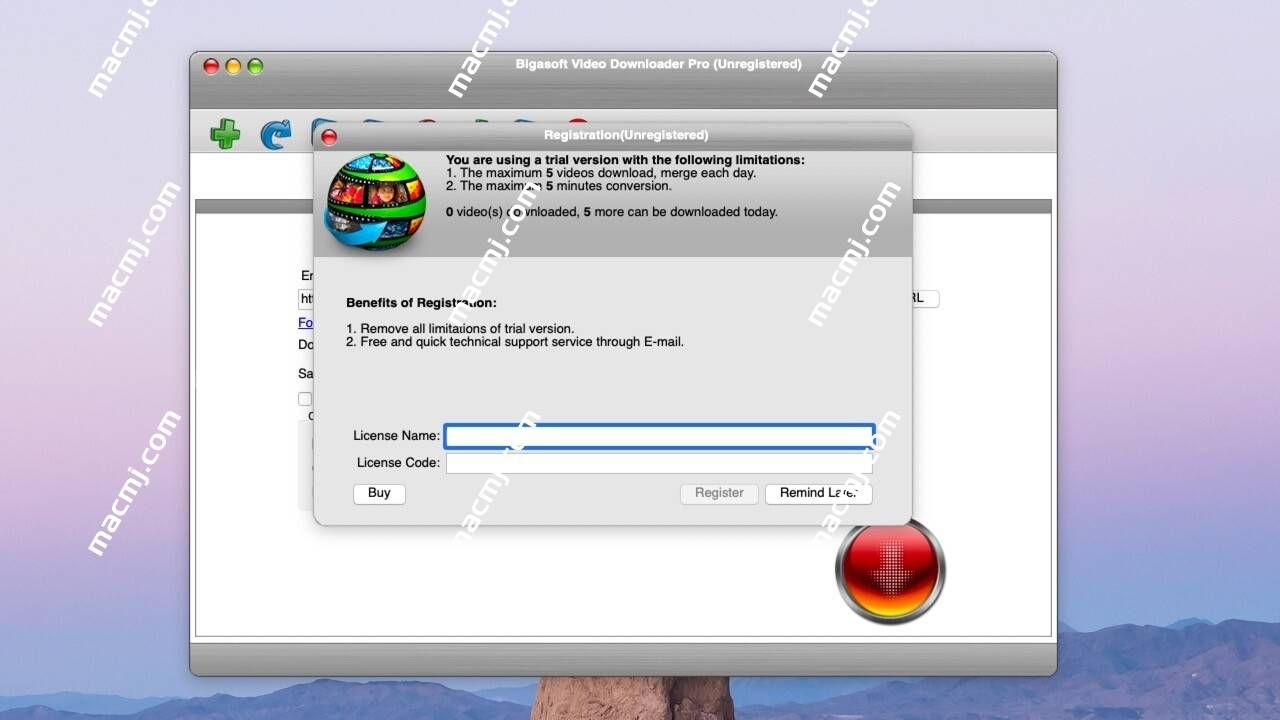Click into the License Code field
Image resolution: width=1280 pixels, height=720 pixels.
pos(660,463)
